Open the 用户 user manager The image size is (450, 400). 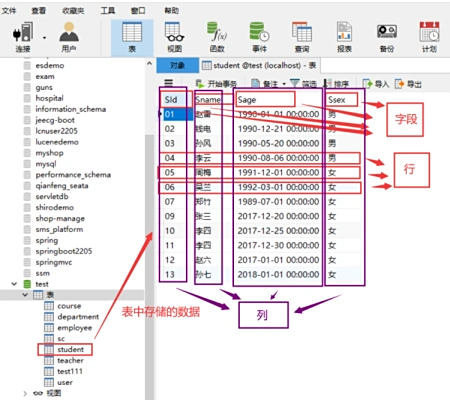(69, 37)
